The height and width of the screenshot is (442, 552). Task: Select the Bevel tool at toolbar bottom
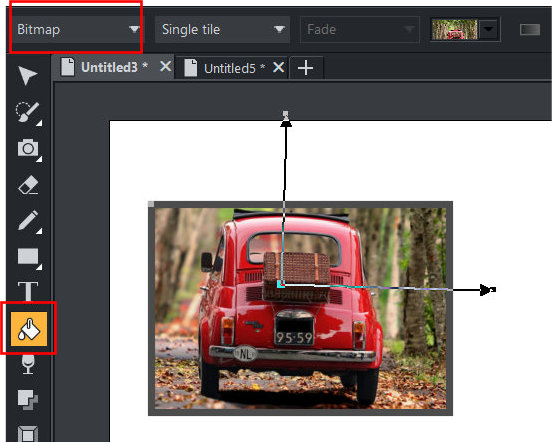click(28, 434)
